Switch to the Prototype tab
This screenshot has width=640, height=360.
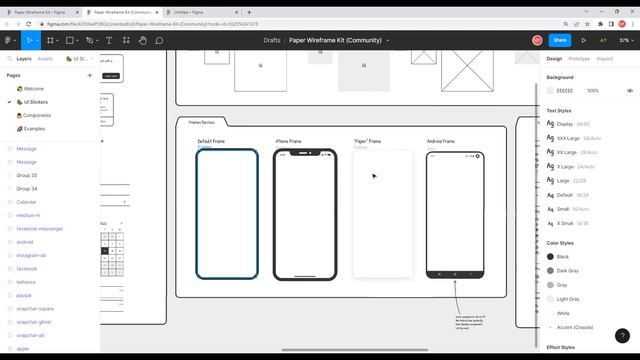pos(579,59)
